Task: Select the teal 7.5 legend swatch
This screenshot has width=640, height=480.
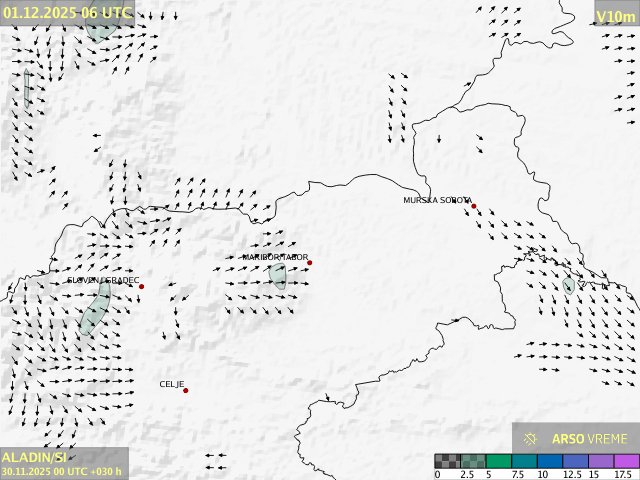Action: (x=524, y=461)
